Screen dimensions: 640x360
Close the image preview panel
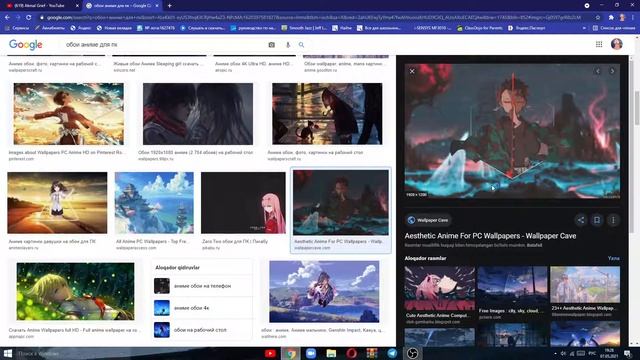(412, 71)
